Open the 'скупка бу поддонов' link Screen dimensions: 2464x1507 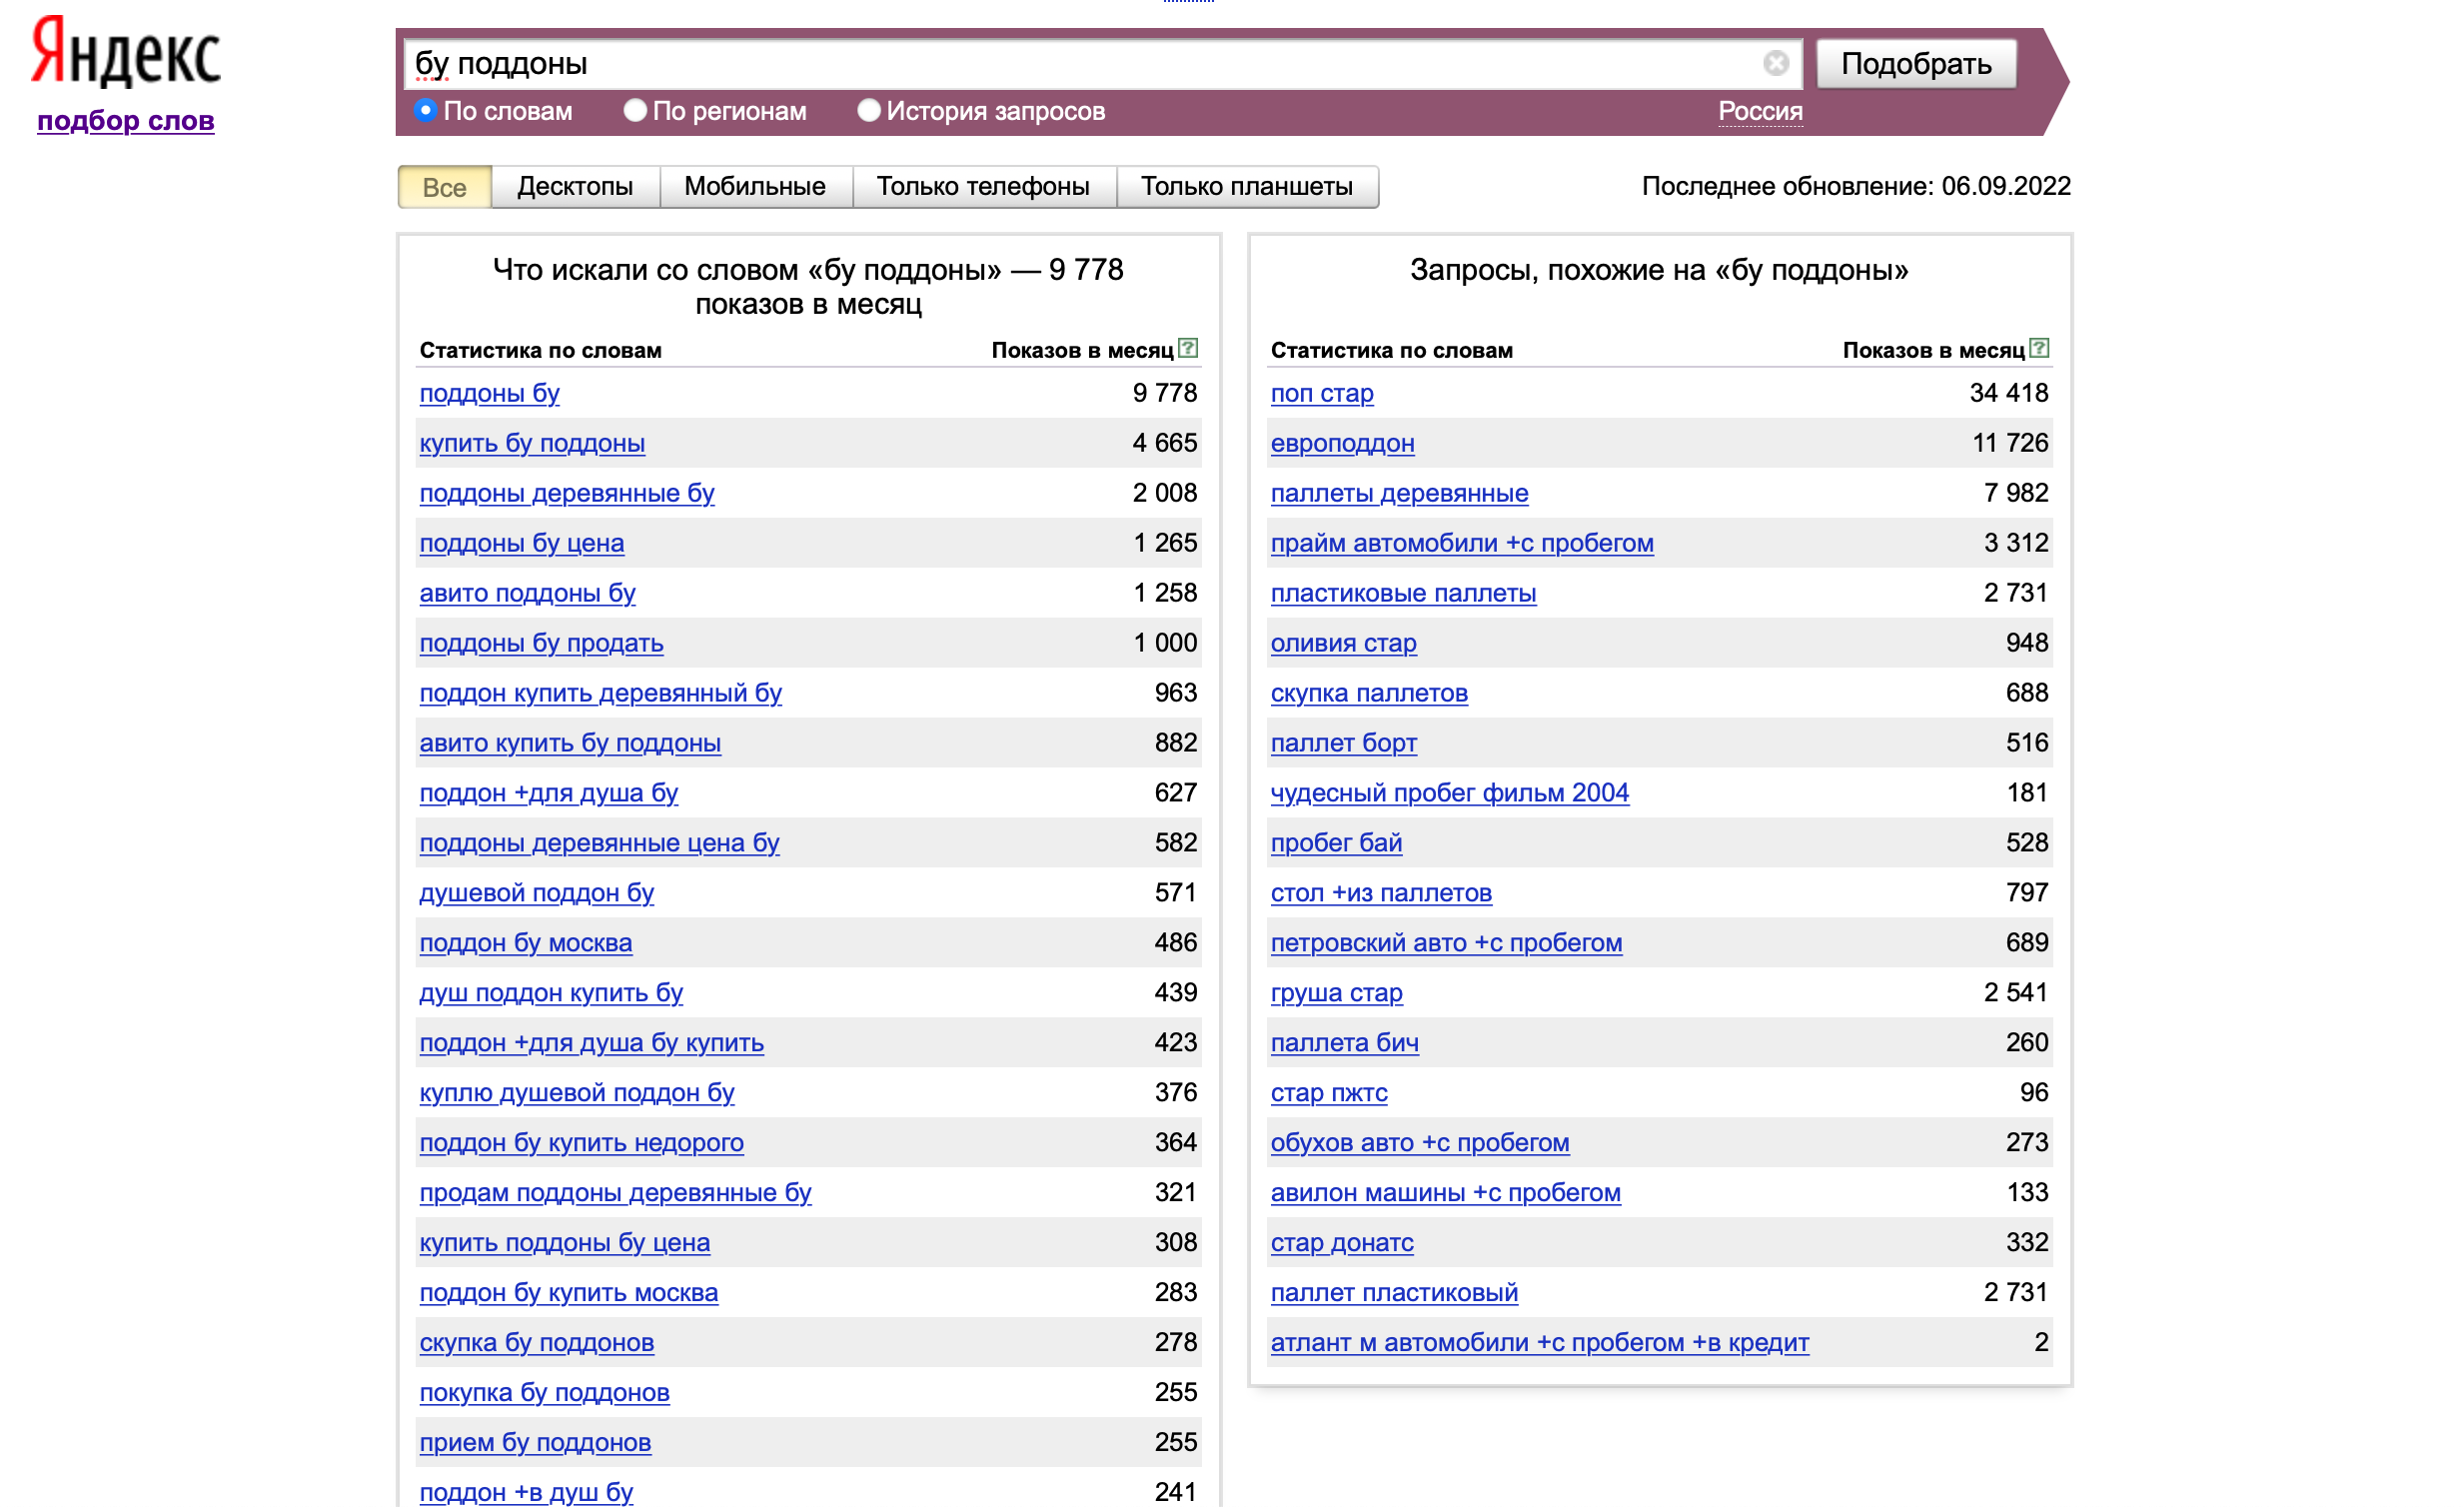(x=536, y=1343)
